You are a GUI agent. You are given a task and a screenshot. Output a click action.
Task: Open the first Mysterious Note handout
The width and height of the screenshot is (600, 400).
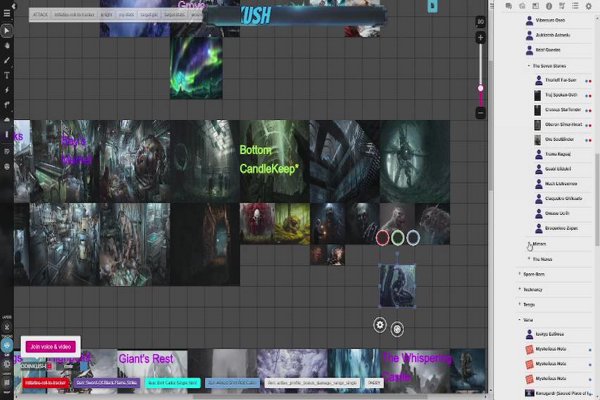(x=558, y=349)
